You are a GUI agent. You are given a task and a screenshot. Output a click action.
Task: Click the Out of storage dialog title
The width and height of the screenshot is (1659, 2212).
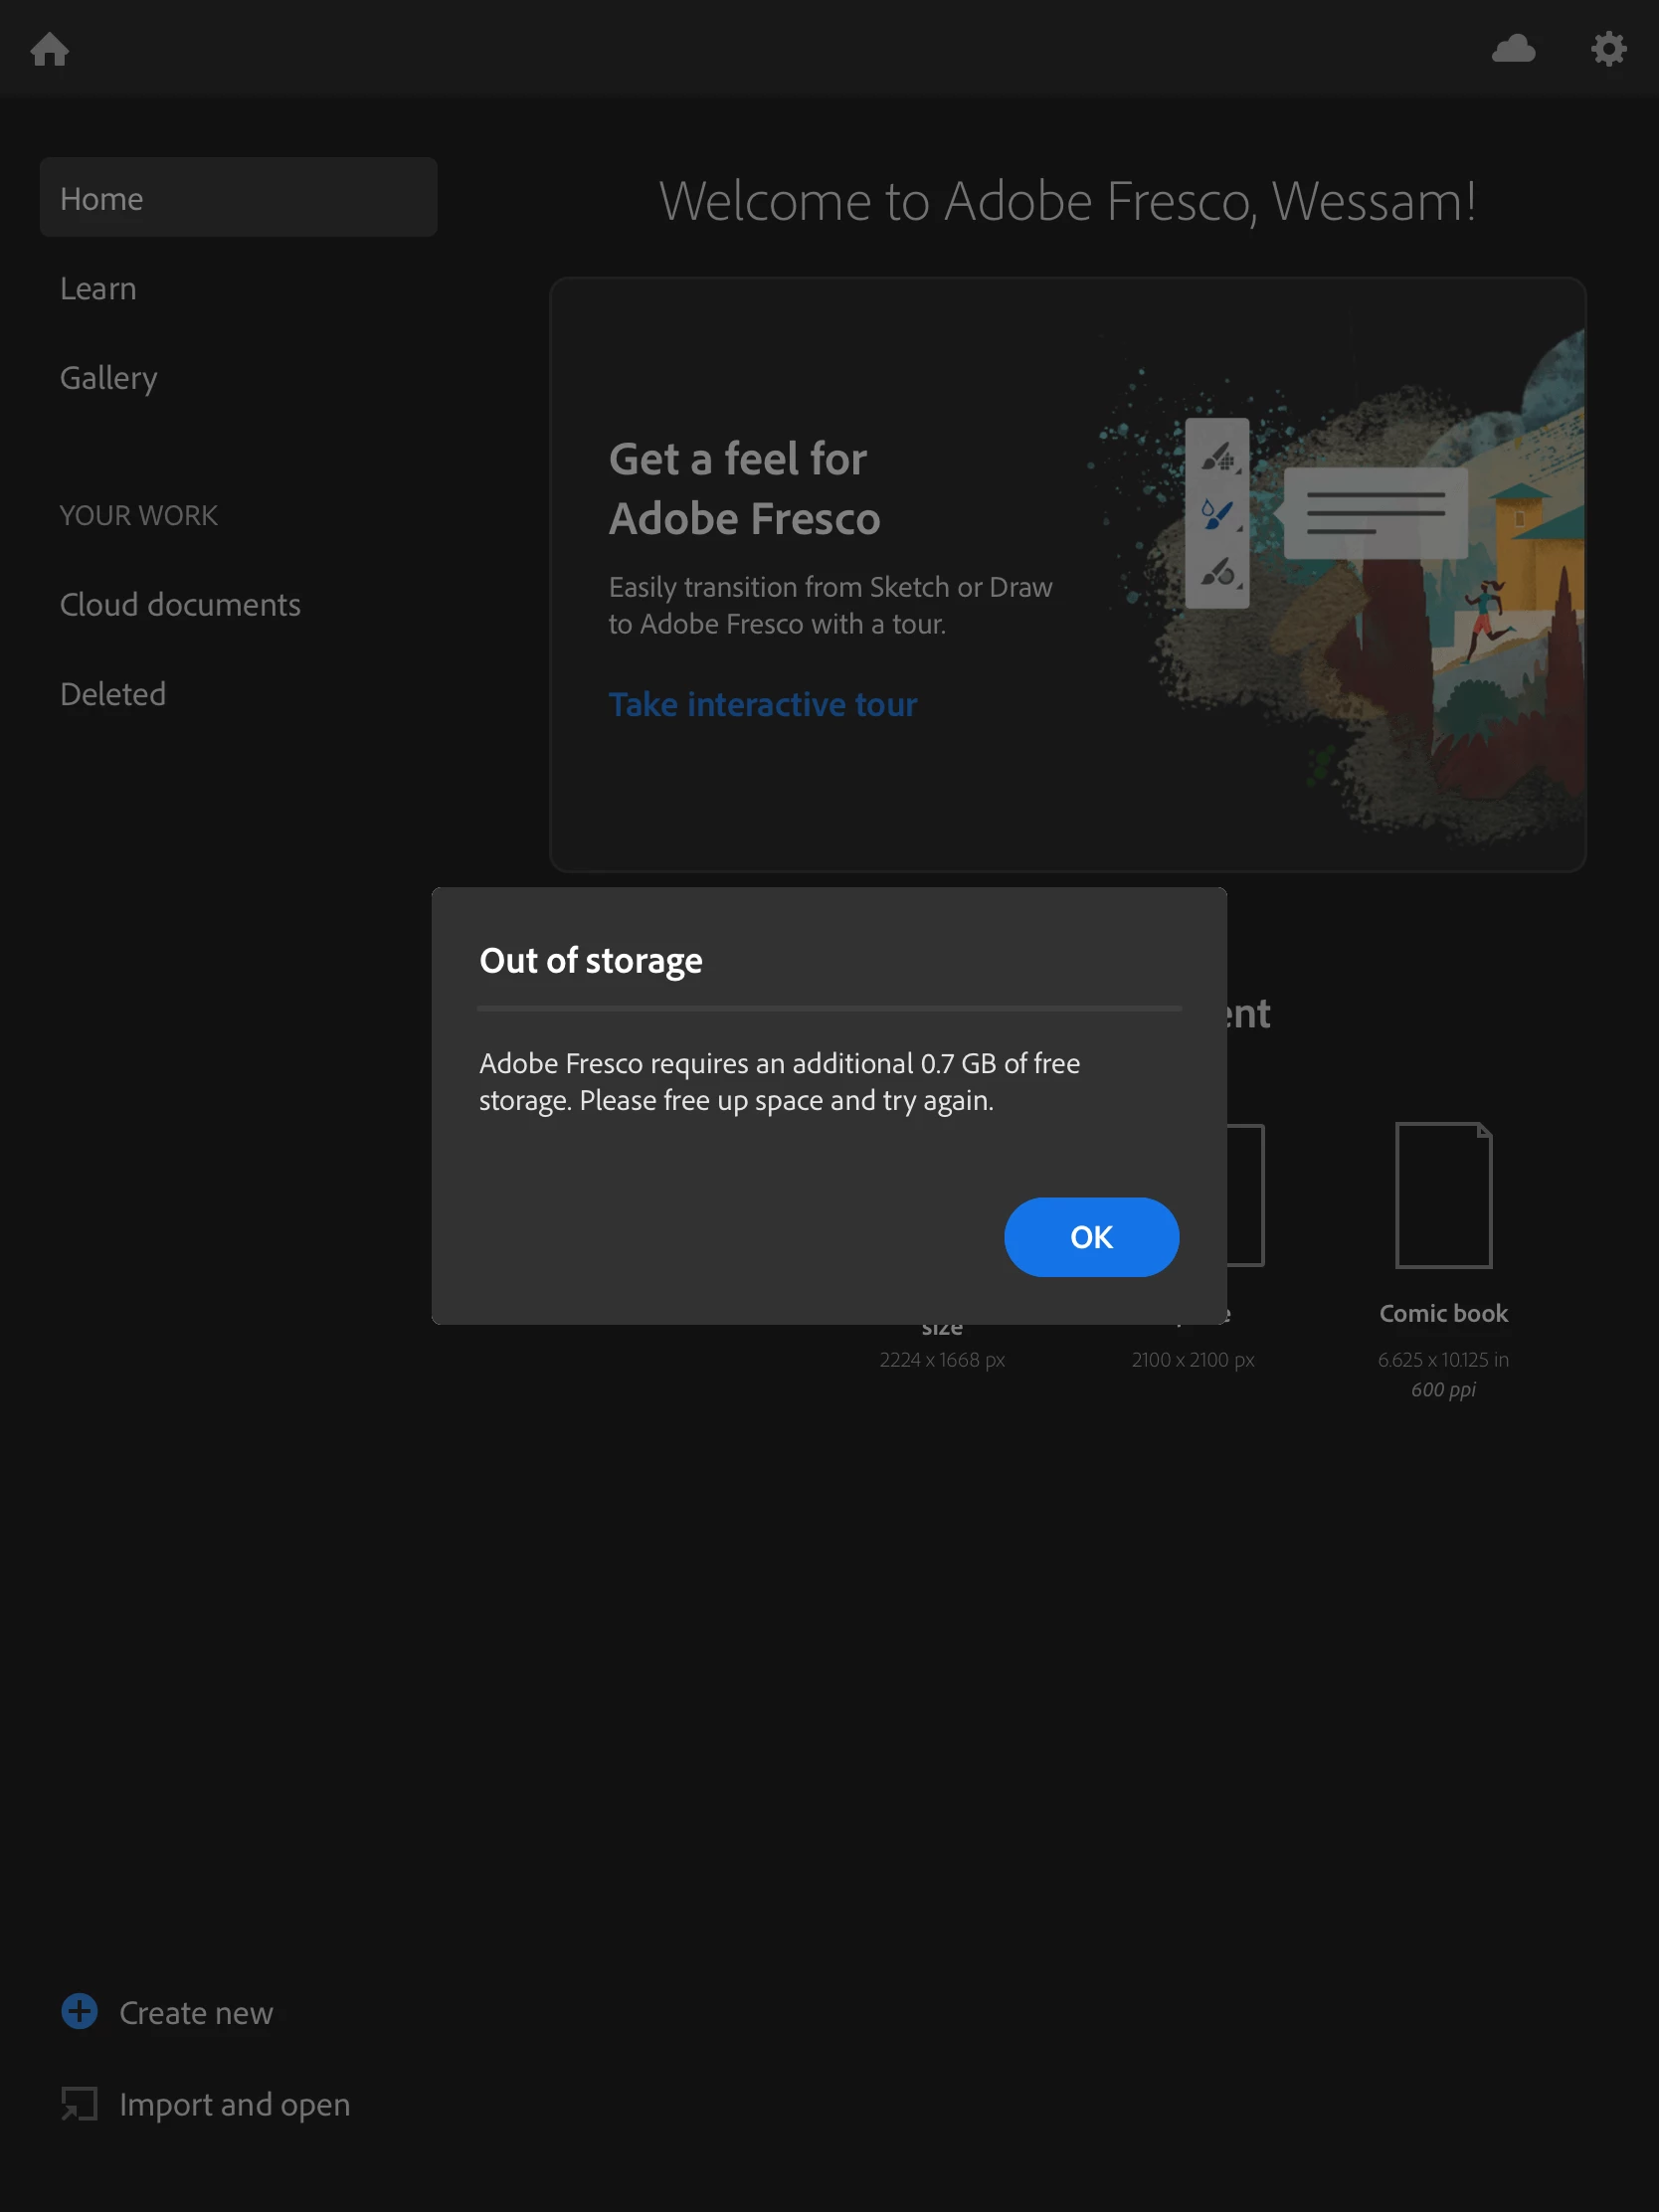click(591, 960)
